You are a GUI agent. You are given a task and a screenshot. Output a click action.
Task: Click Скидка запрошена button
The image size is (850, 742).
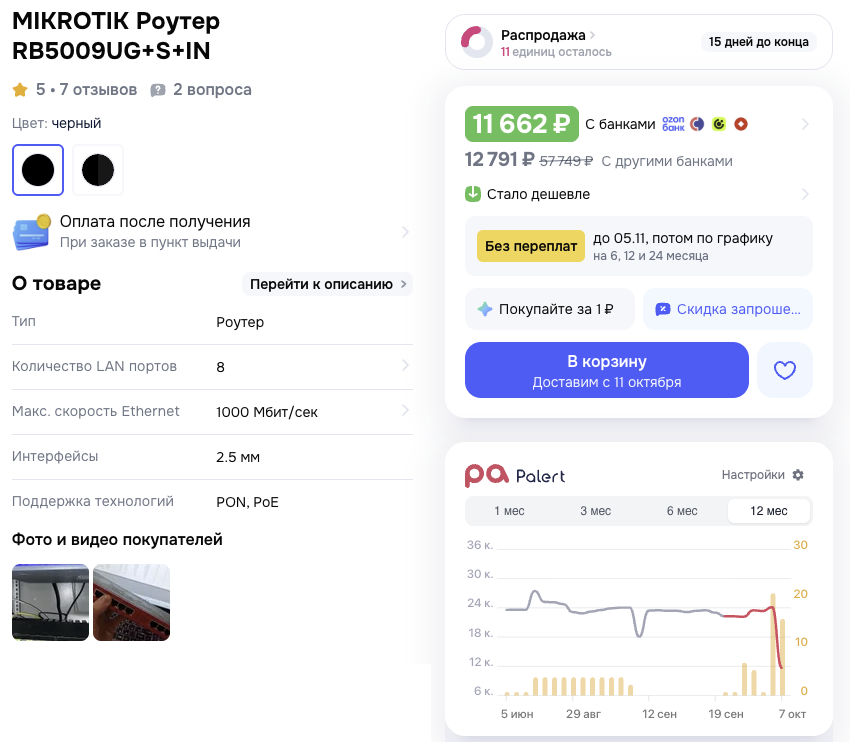(727, 309)
